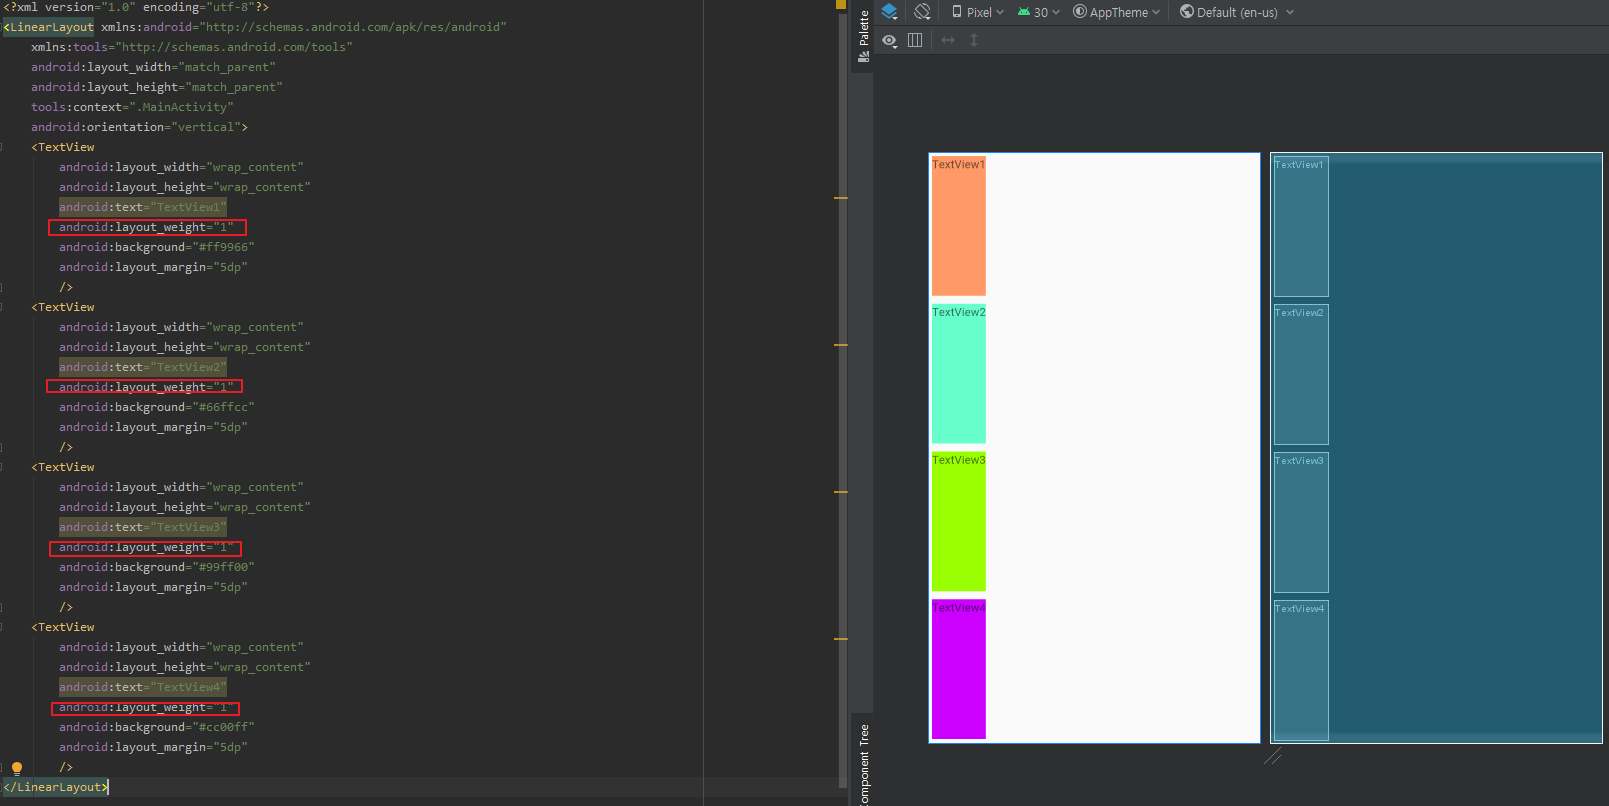Open the Pixel device dropdown

[x=977, y=12]
